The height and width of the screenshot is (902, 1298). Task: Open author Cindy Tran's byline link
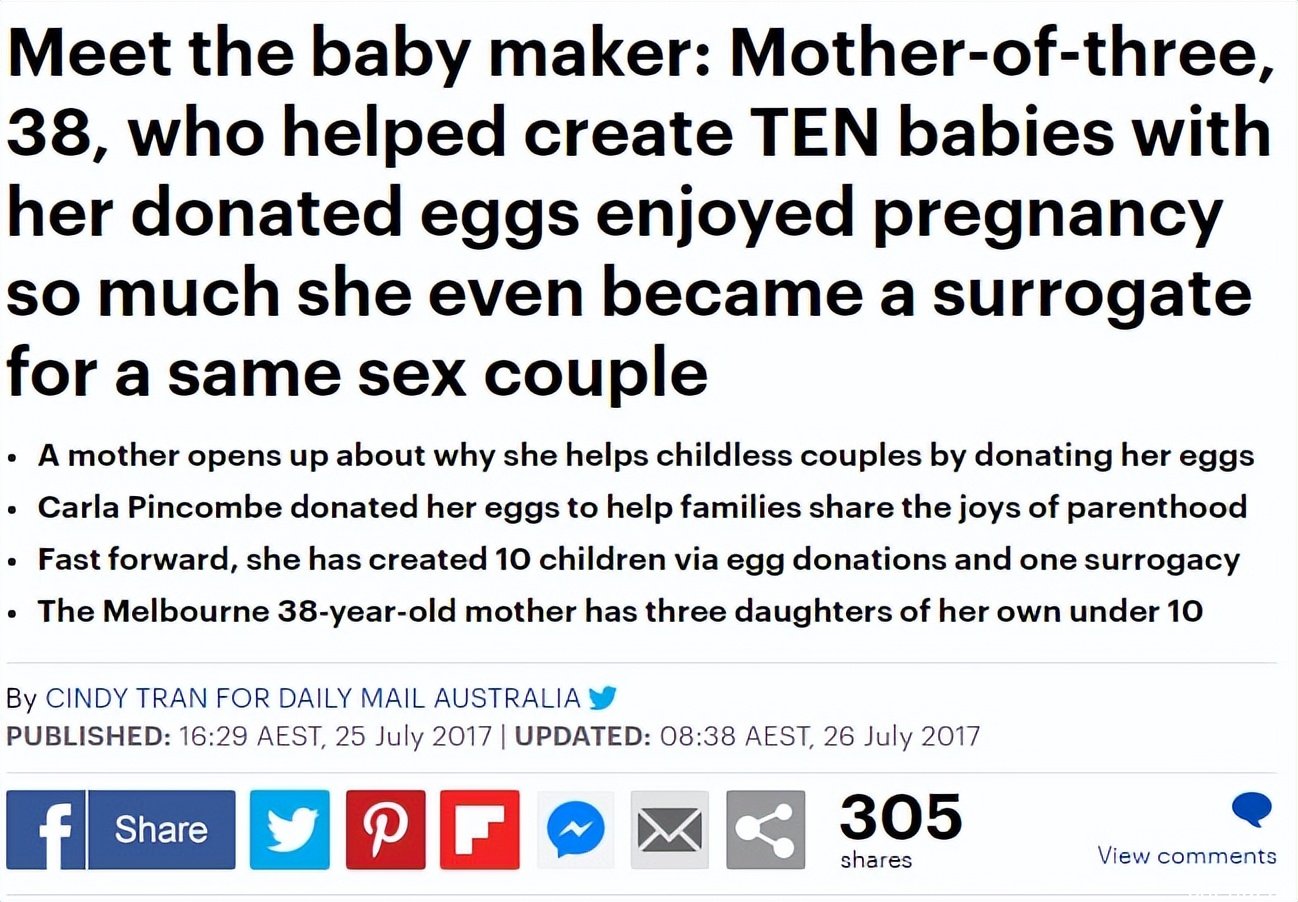click(313, 697)
